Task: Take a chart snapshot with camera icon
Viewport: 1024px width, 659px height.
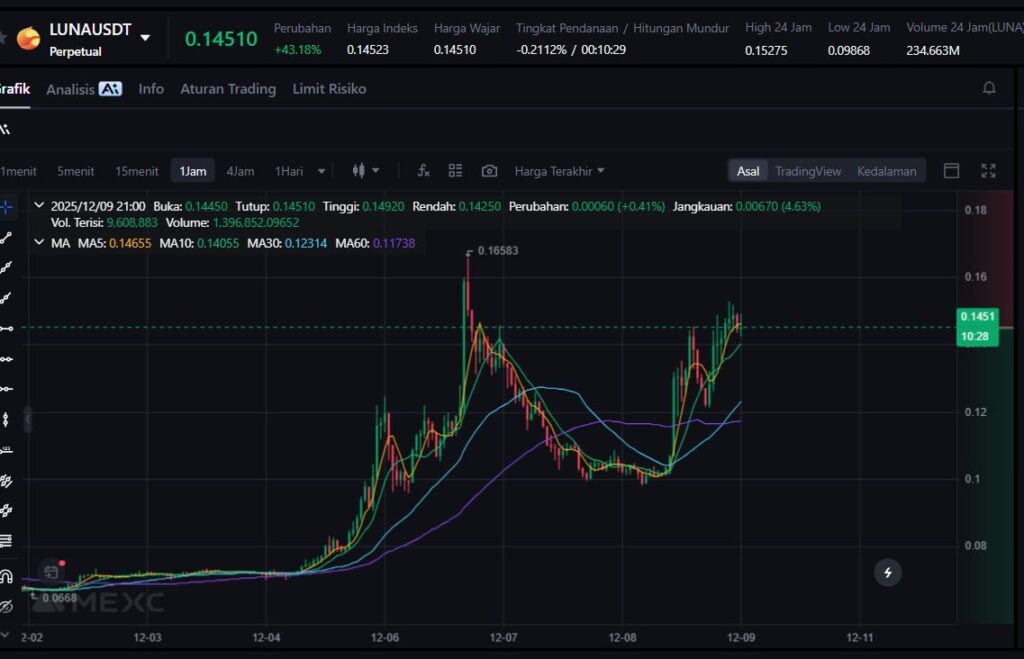Action: pos(489,171)
